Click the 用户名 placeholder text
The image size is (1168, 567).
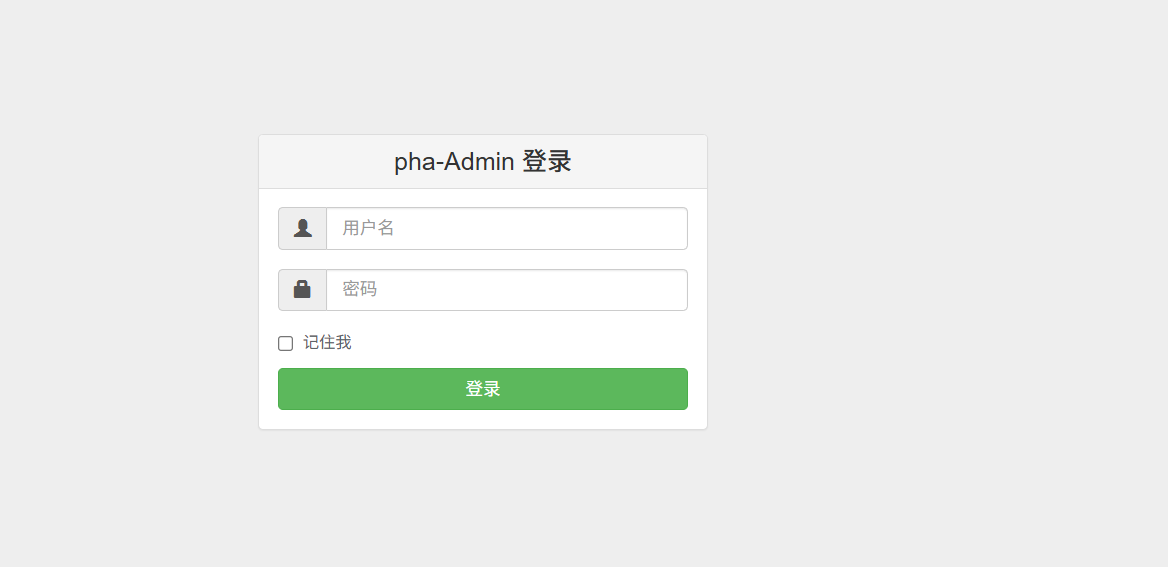click(x=368, y=228)
